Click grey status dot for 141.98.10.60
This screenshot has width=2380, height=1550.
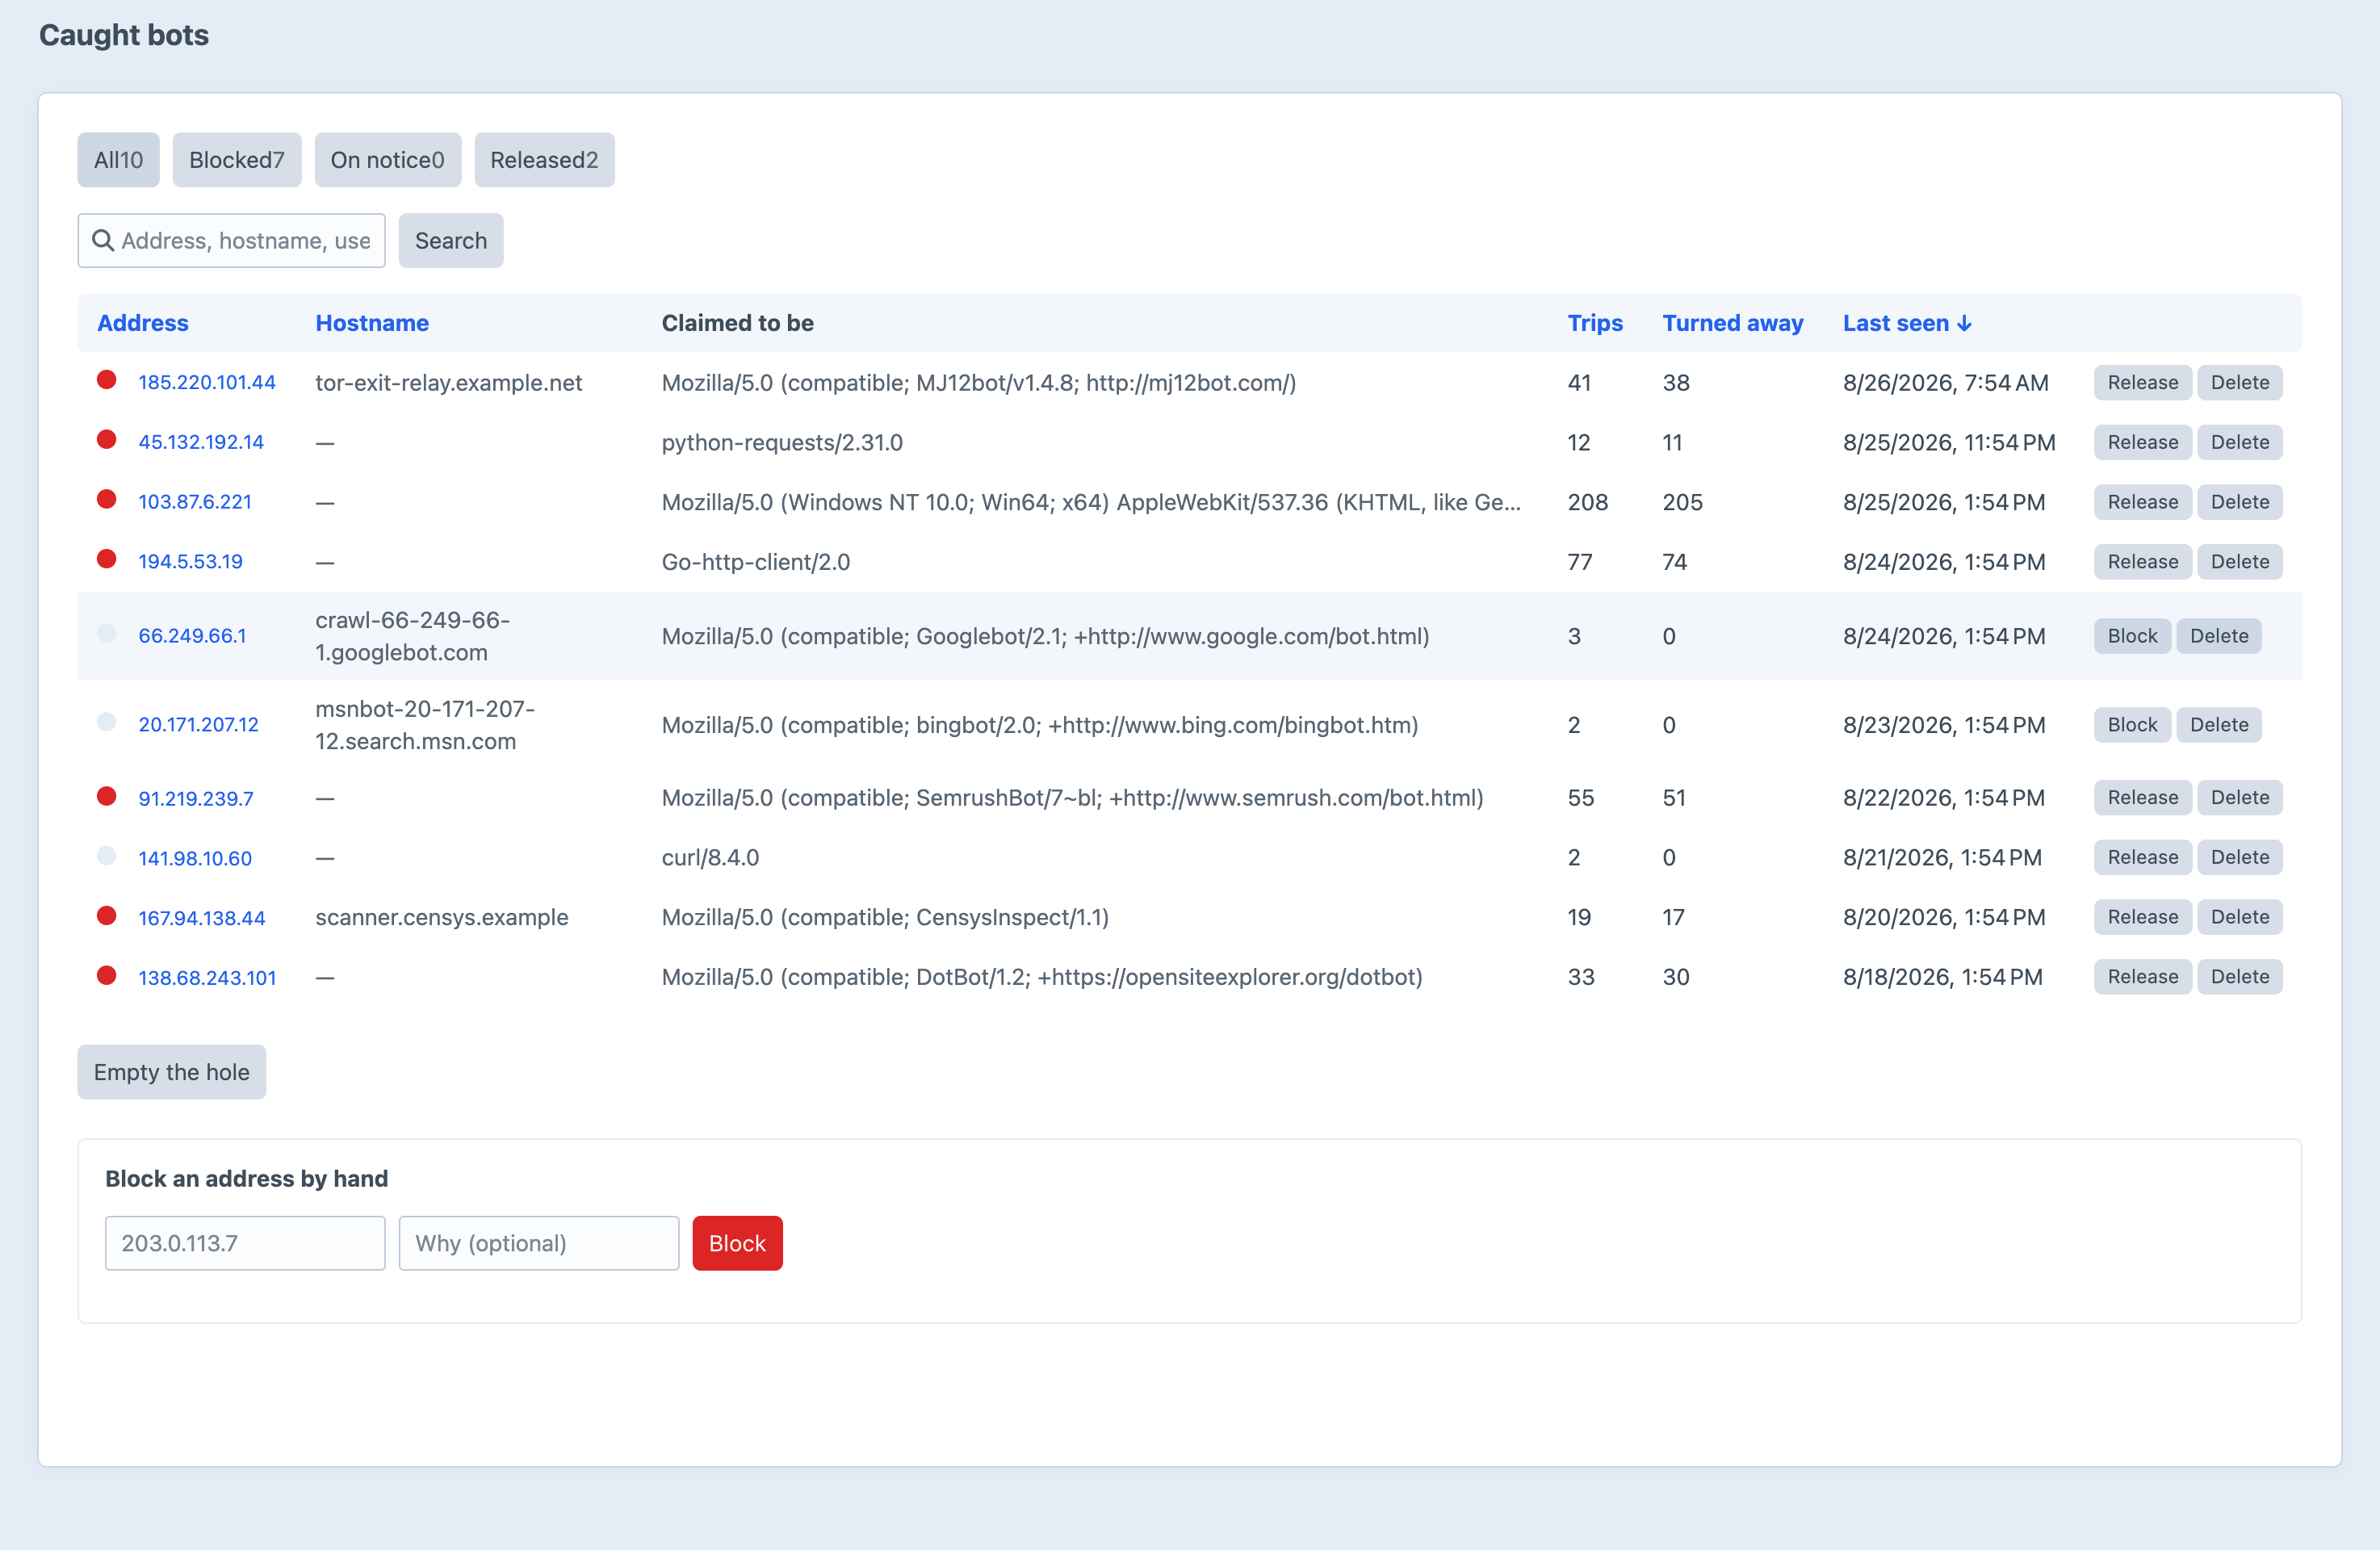coord(107,855)
